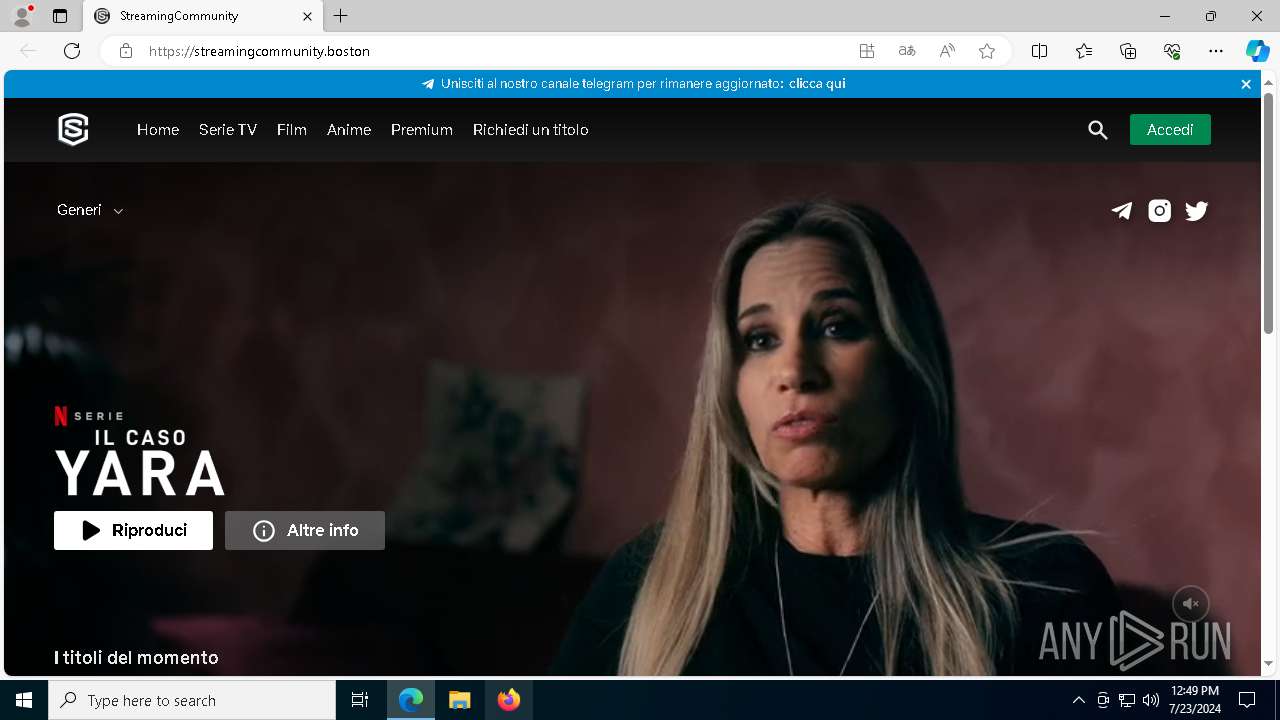Open the site search magnifier icon
The width and height of the screenshot is (1280, 720).
(1098, 130)
